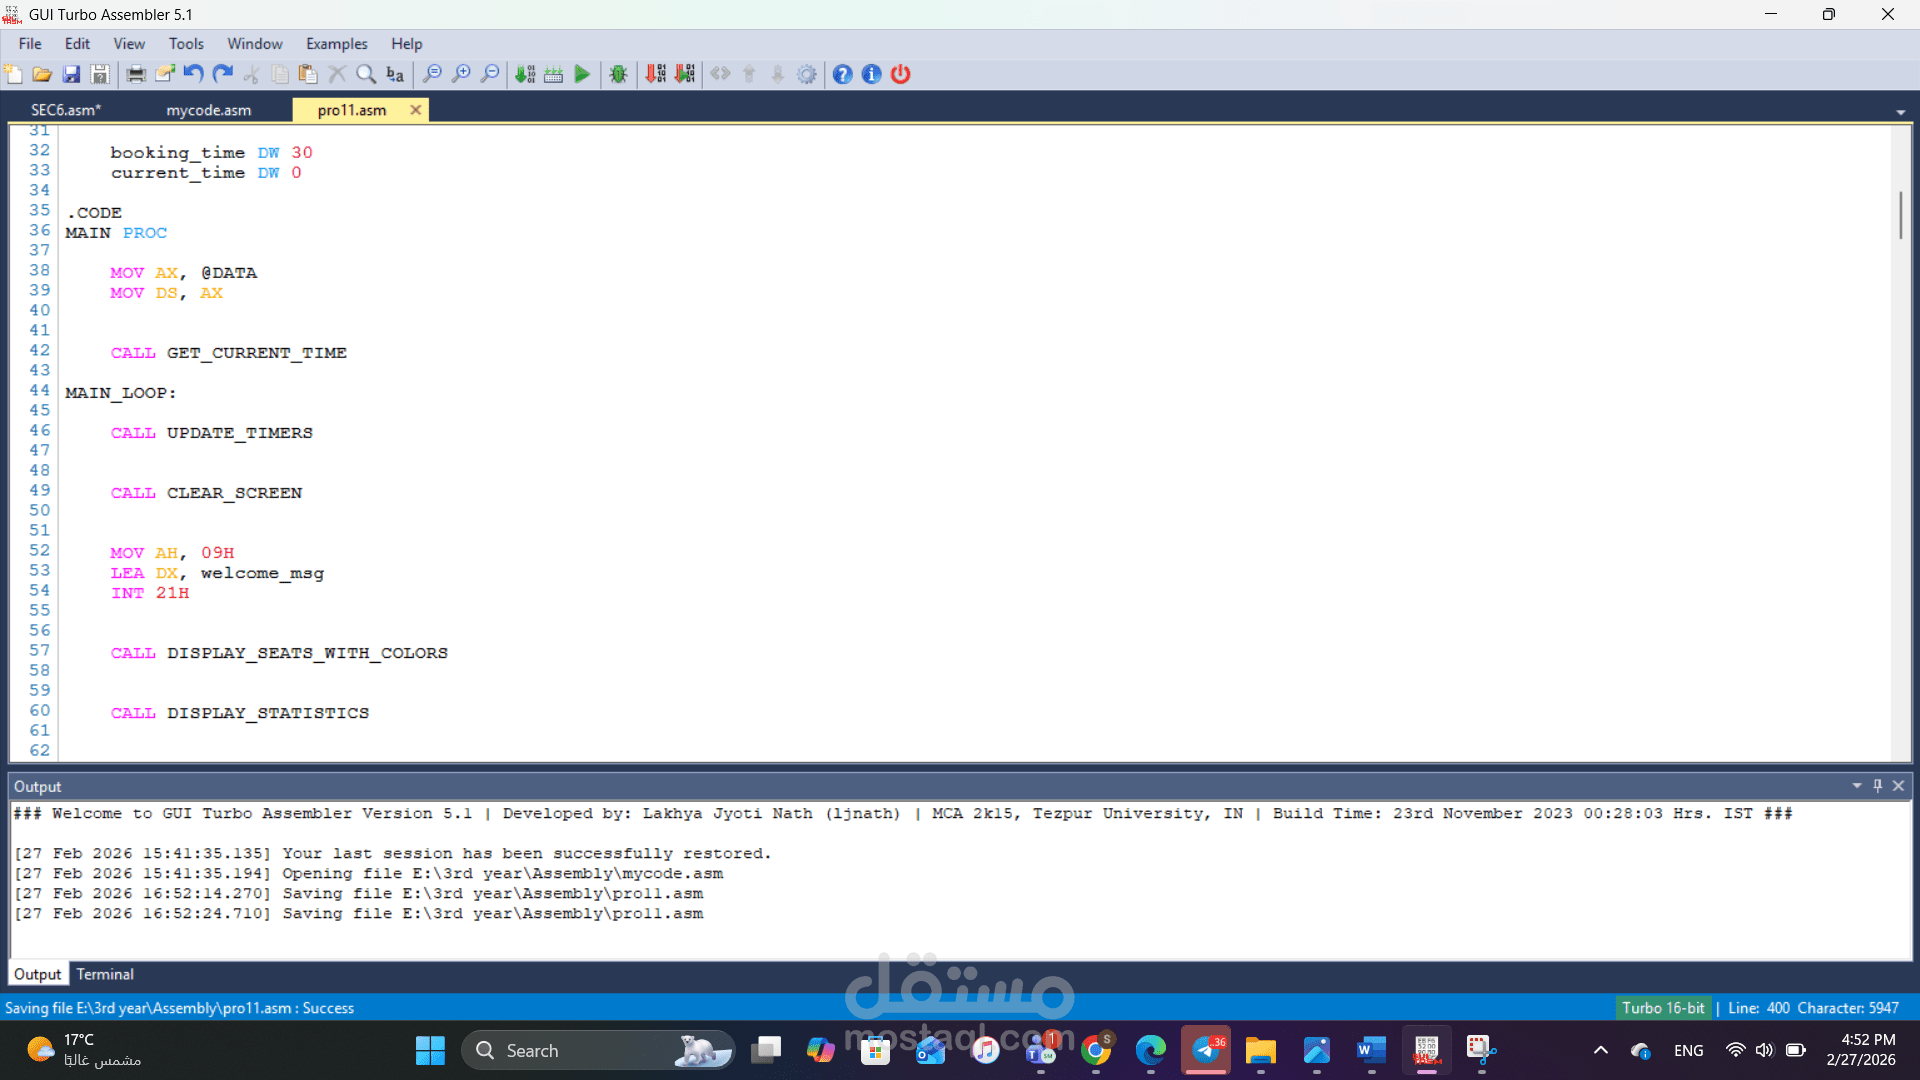This screenshot has width=1920, height=1080.
Task: Switch to the mycode.asm tab
Action: point(208,110)
